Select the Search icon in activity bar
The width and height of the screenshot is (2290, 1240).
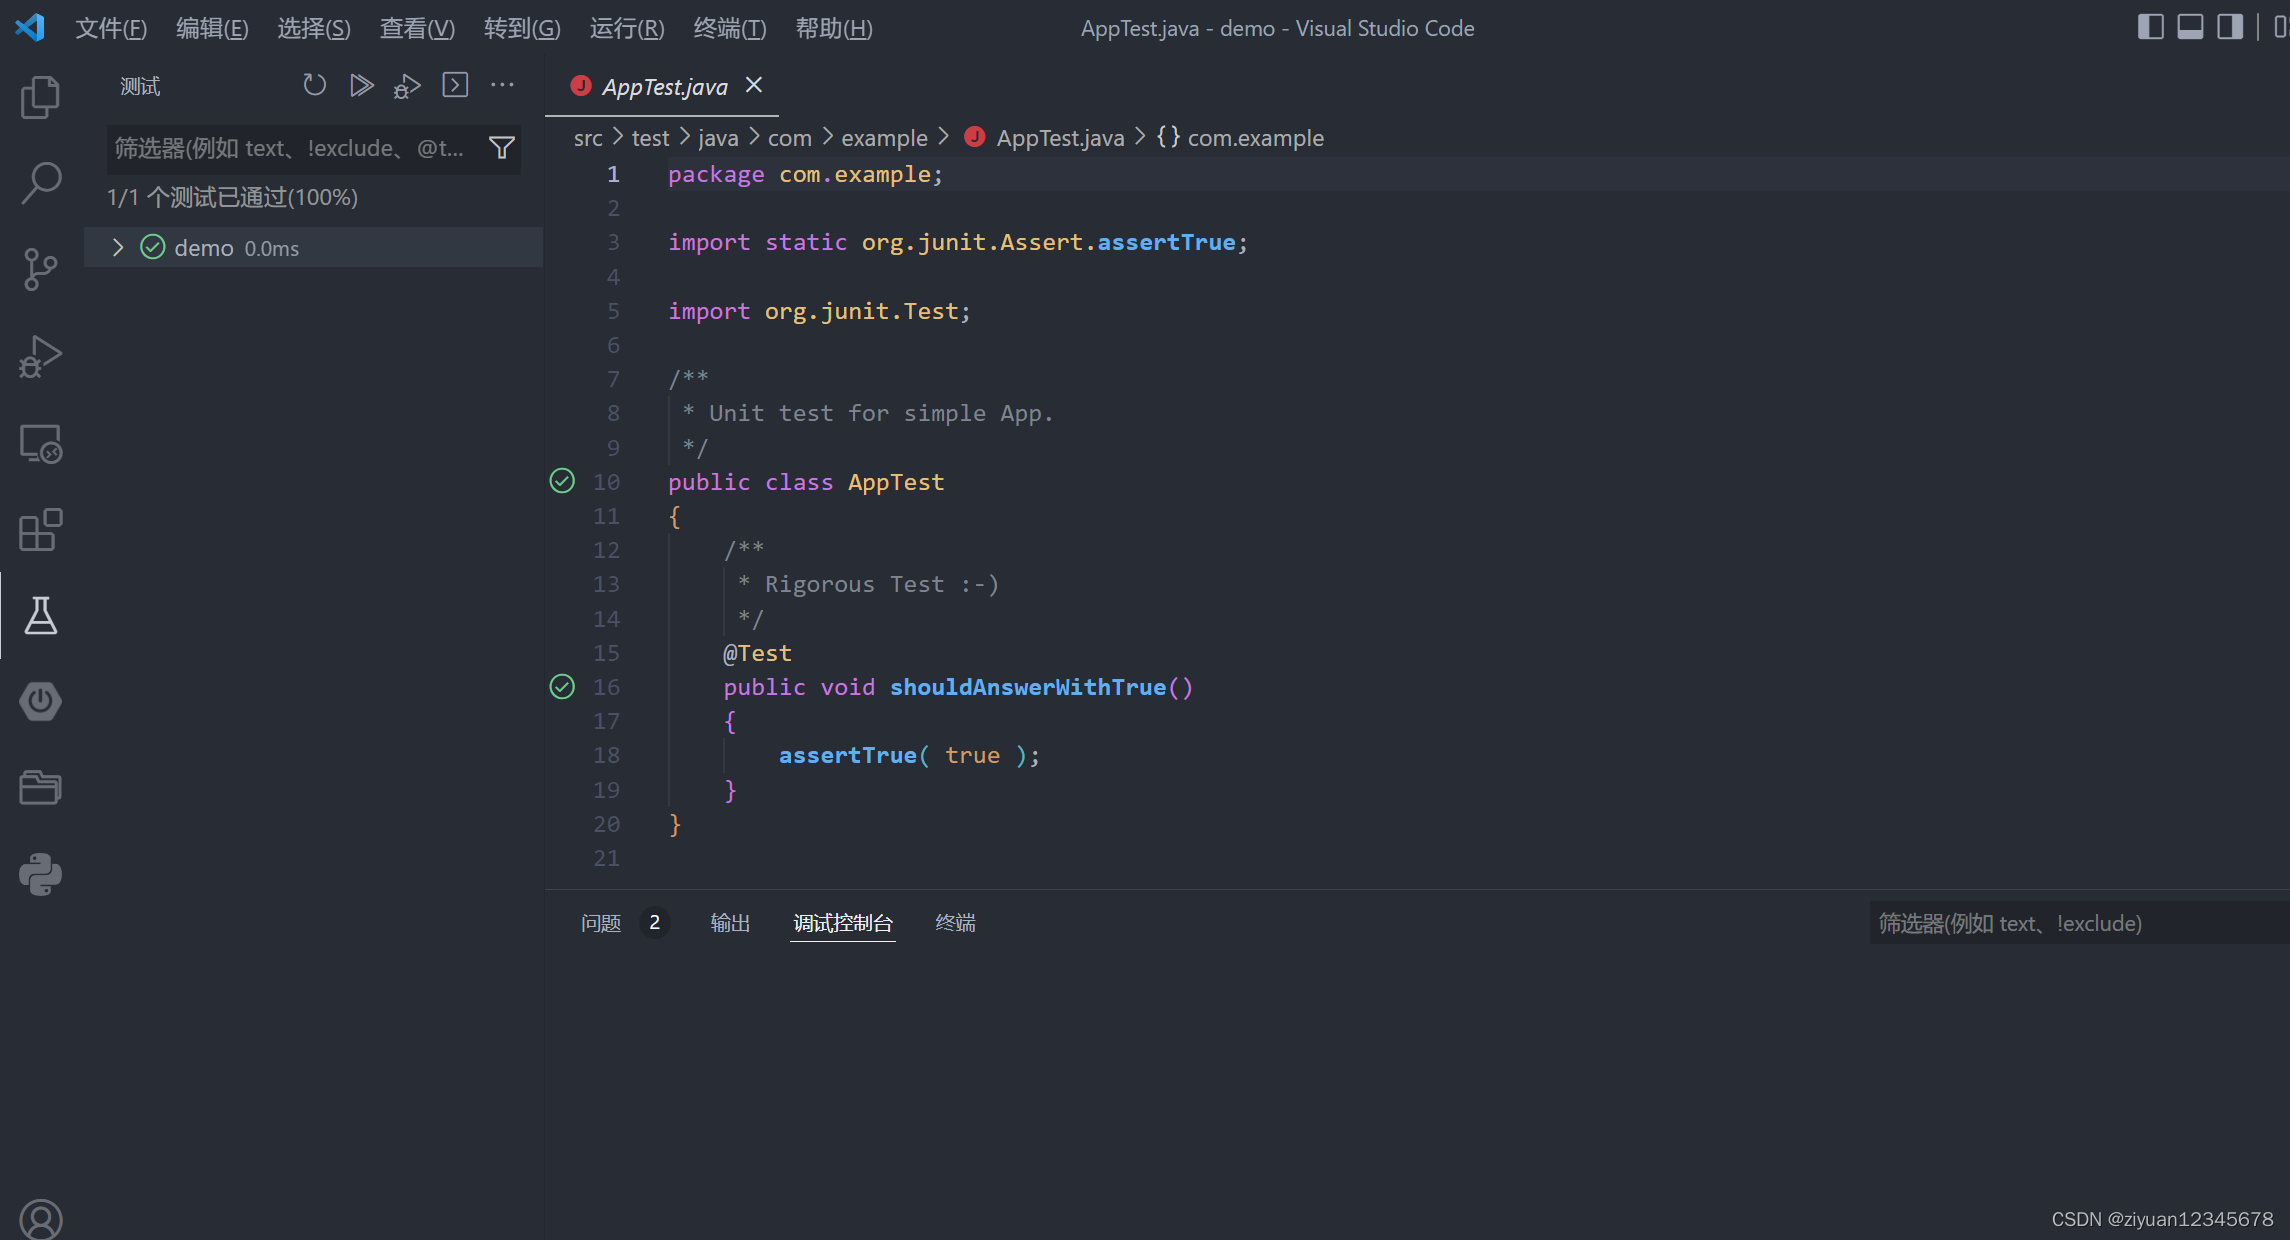pyautogui.click(x=40, y=182)
